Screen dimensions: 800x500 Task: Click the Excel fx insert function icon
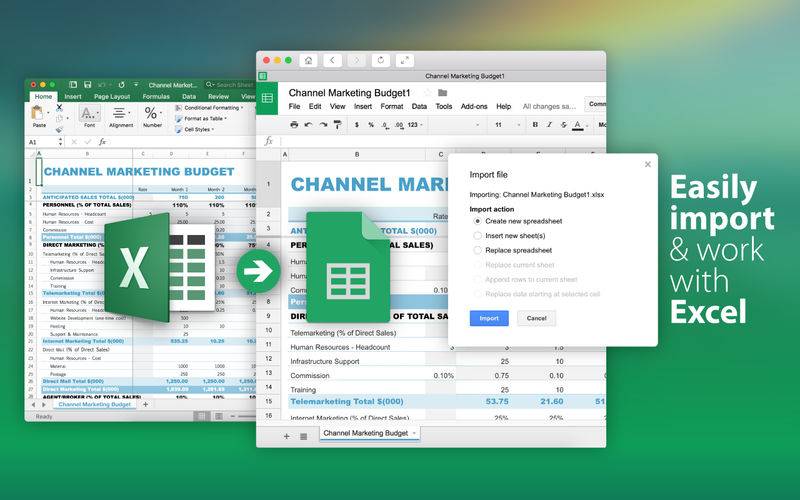[102, 142]
